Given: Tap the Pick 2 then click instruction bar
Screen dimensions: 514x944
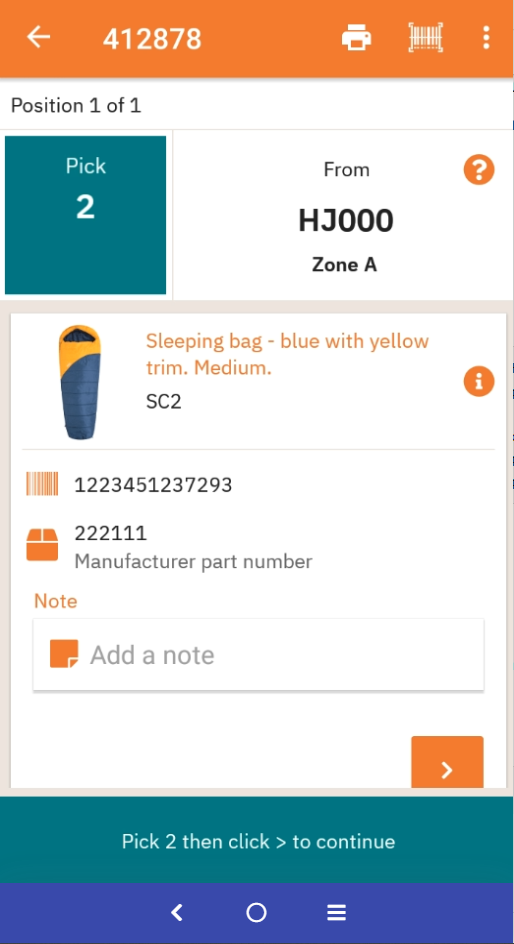Looking at the screenshot, I should 257,840.
